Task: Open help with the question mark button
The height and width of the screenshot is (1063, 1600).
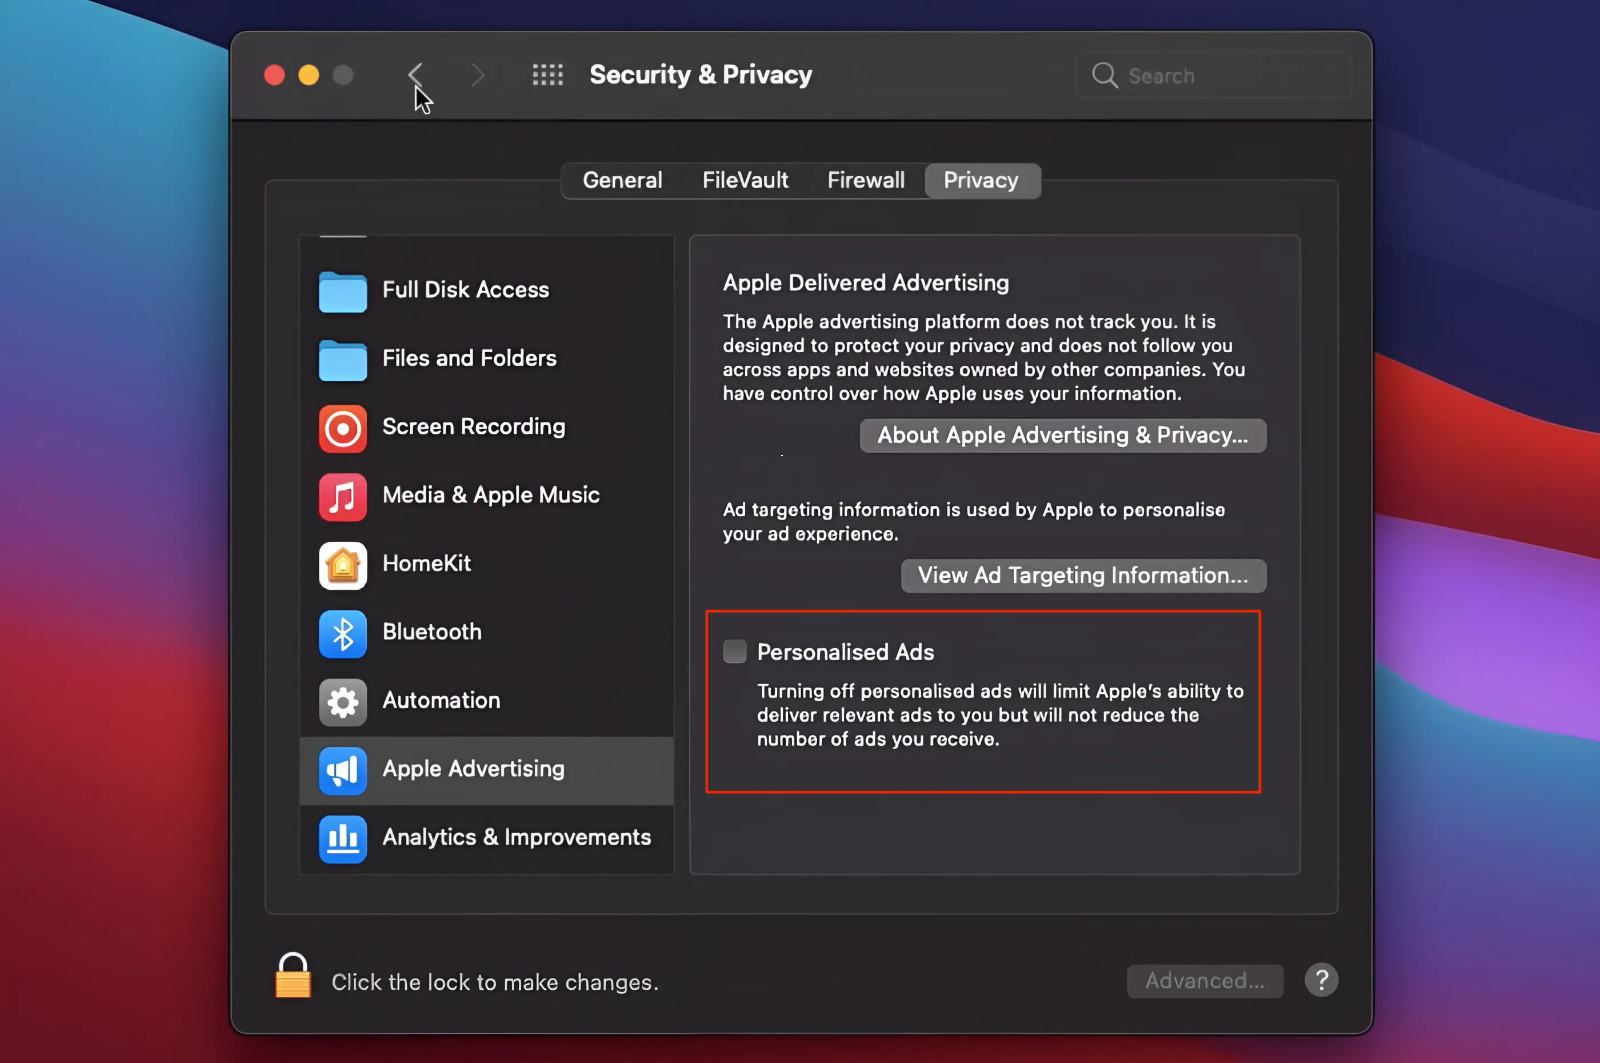Action: point(1321,980)
